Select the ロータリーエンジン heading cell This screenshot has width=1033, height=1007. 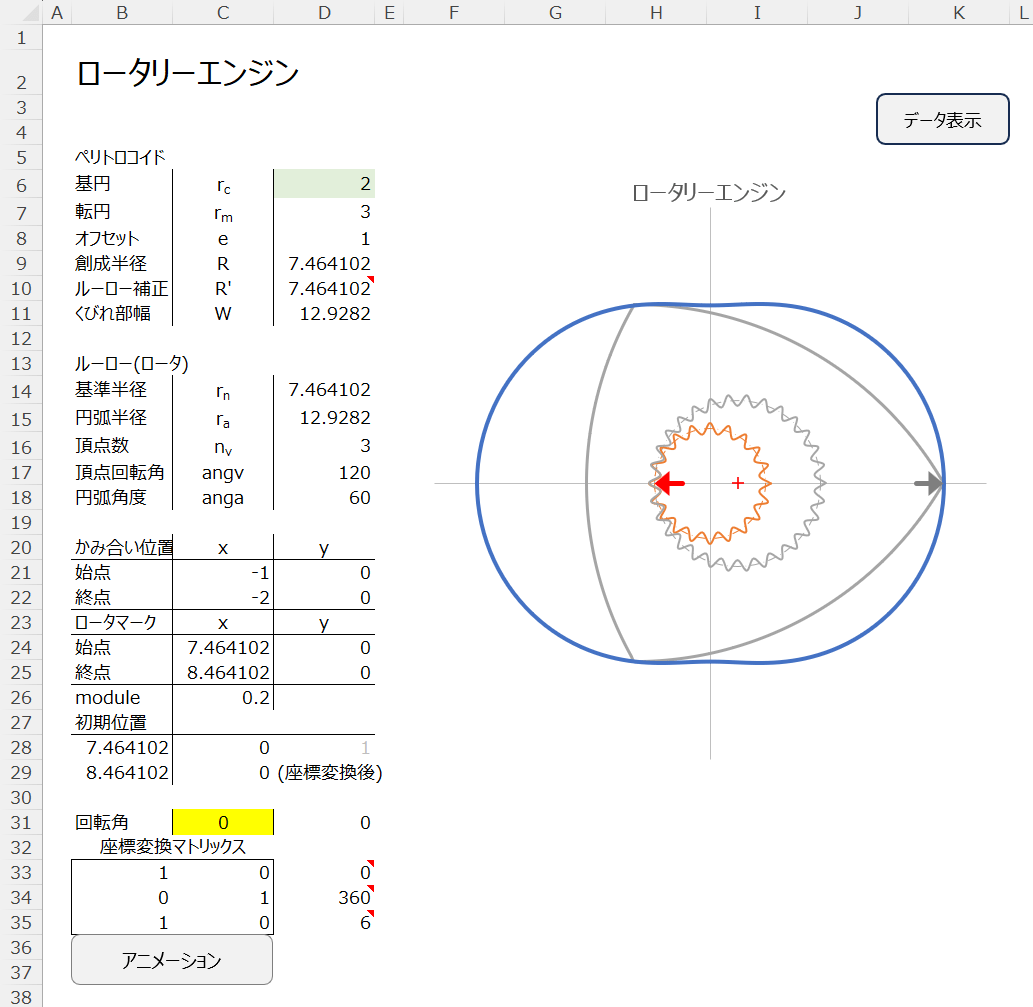[187, 72]
